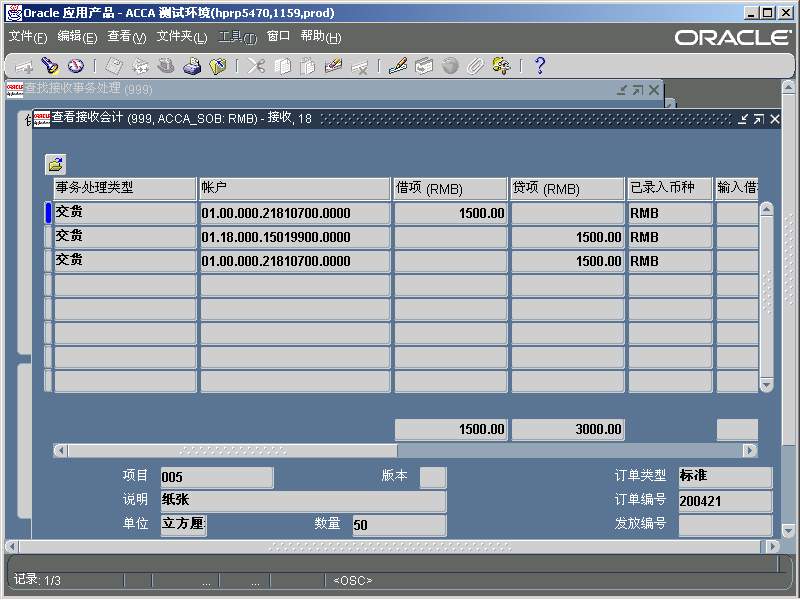This screenshot has width=800, height=600.
Task: Select the first 交货 row indicator
Action: pos(48,213)
